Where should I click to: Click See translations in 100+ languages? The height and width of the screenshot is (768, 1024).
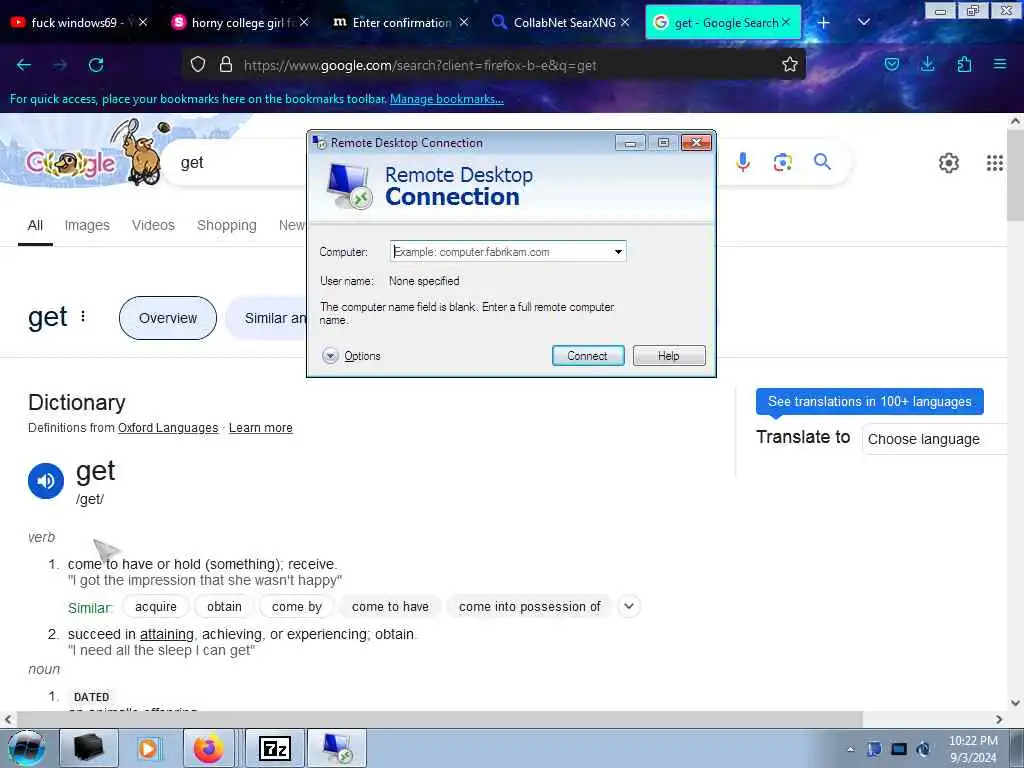point(869,402)
